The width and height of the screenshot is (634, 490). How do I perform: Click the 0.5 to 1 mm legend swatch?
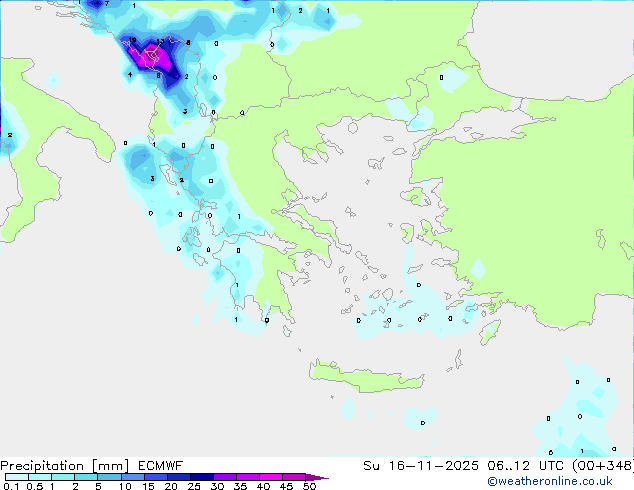[x=40, y=477]
